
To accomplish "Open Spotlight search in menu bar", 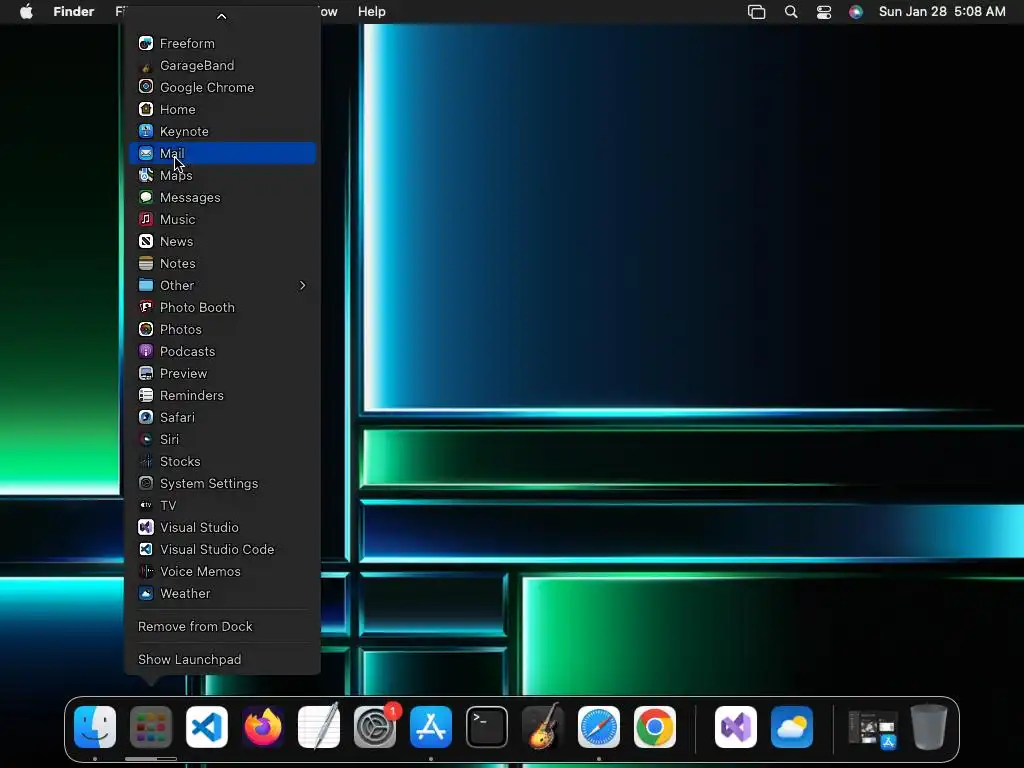I will (x=791, y=12).
